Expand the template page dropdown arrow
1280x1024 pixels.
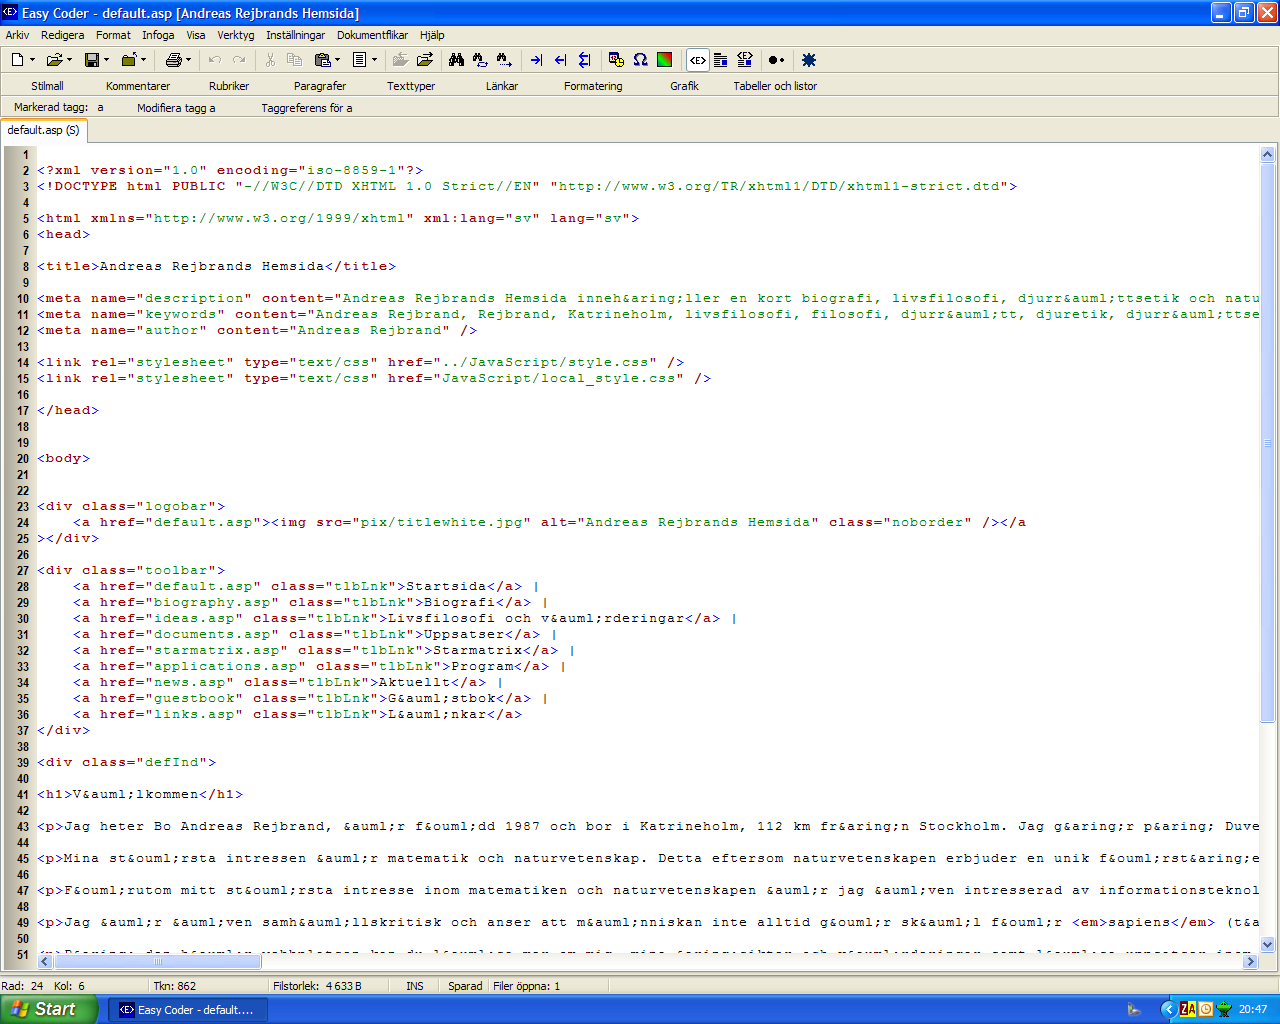pyautogui.click(x=375, y=60)
